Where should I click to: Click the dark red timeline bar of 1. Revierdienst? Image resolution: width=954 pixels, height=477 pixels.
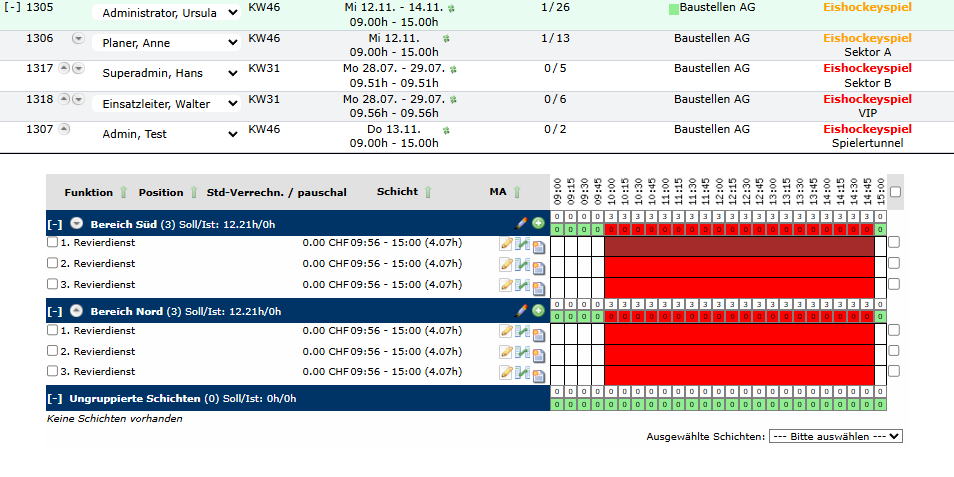739,245
